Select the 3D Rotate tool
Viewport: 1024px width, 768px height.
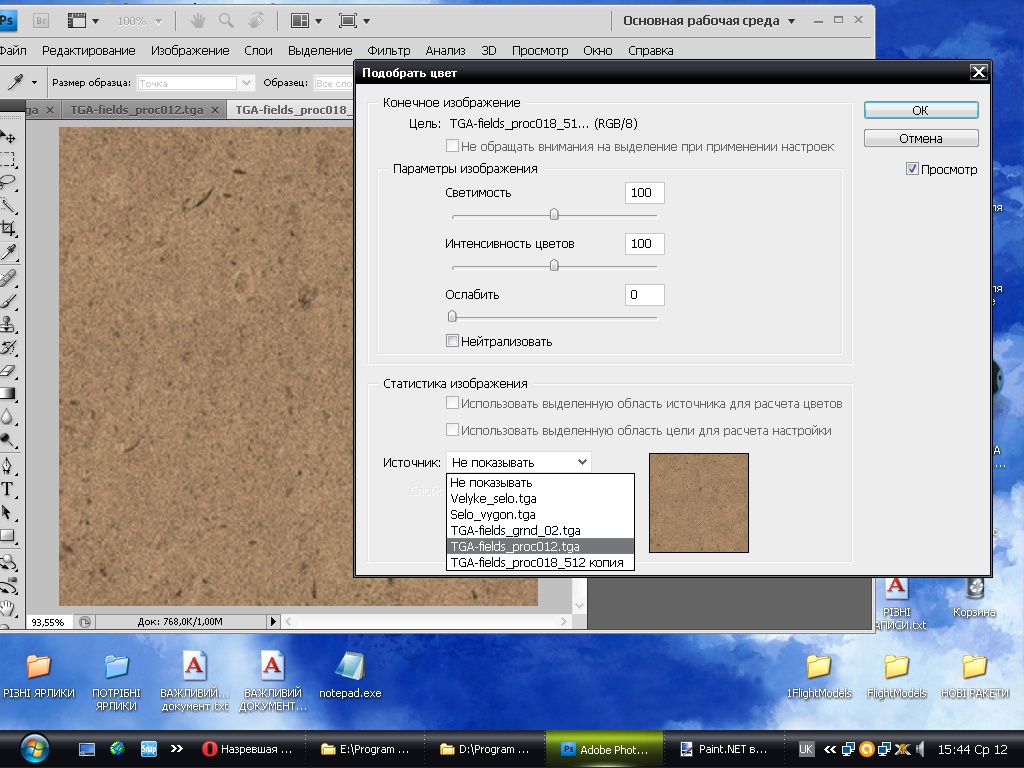coord(8,562)
